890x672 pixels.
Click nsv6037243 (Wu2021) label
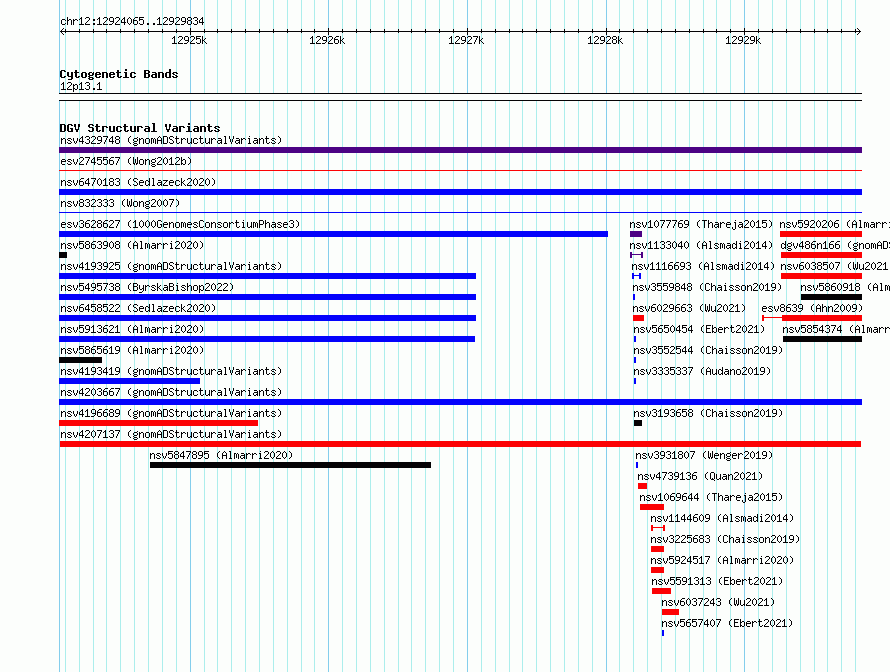pos(718,602)
